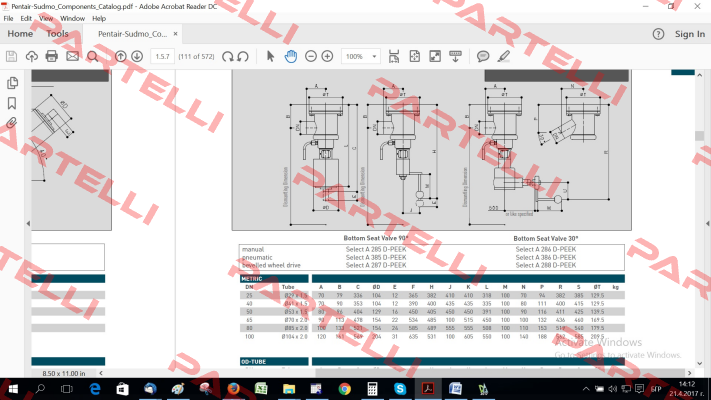Enter full screen view mode

point(435,56)
